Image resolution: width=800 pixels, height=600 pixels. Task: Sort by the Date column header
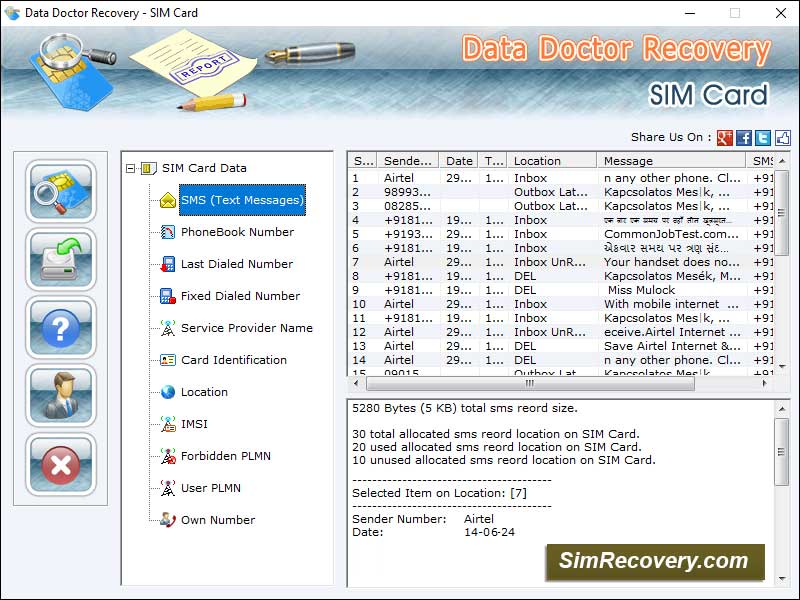pos(459,161)
